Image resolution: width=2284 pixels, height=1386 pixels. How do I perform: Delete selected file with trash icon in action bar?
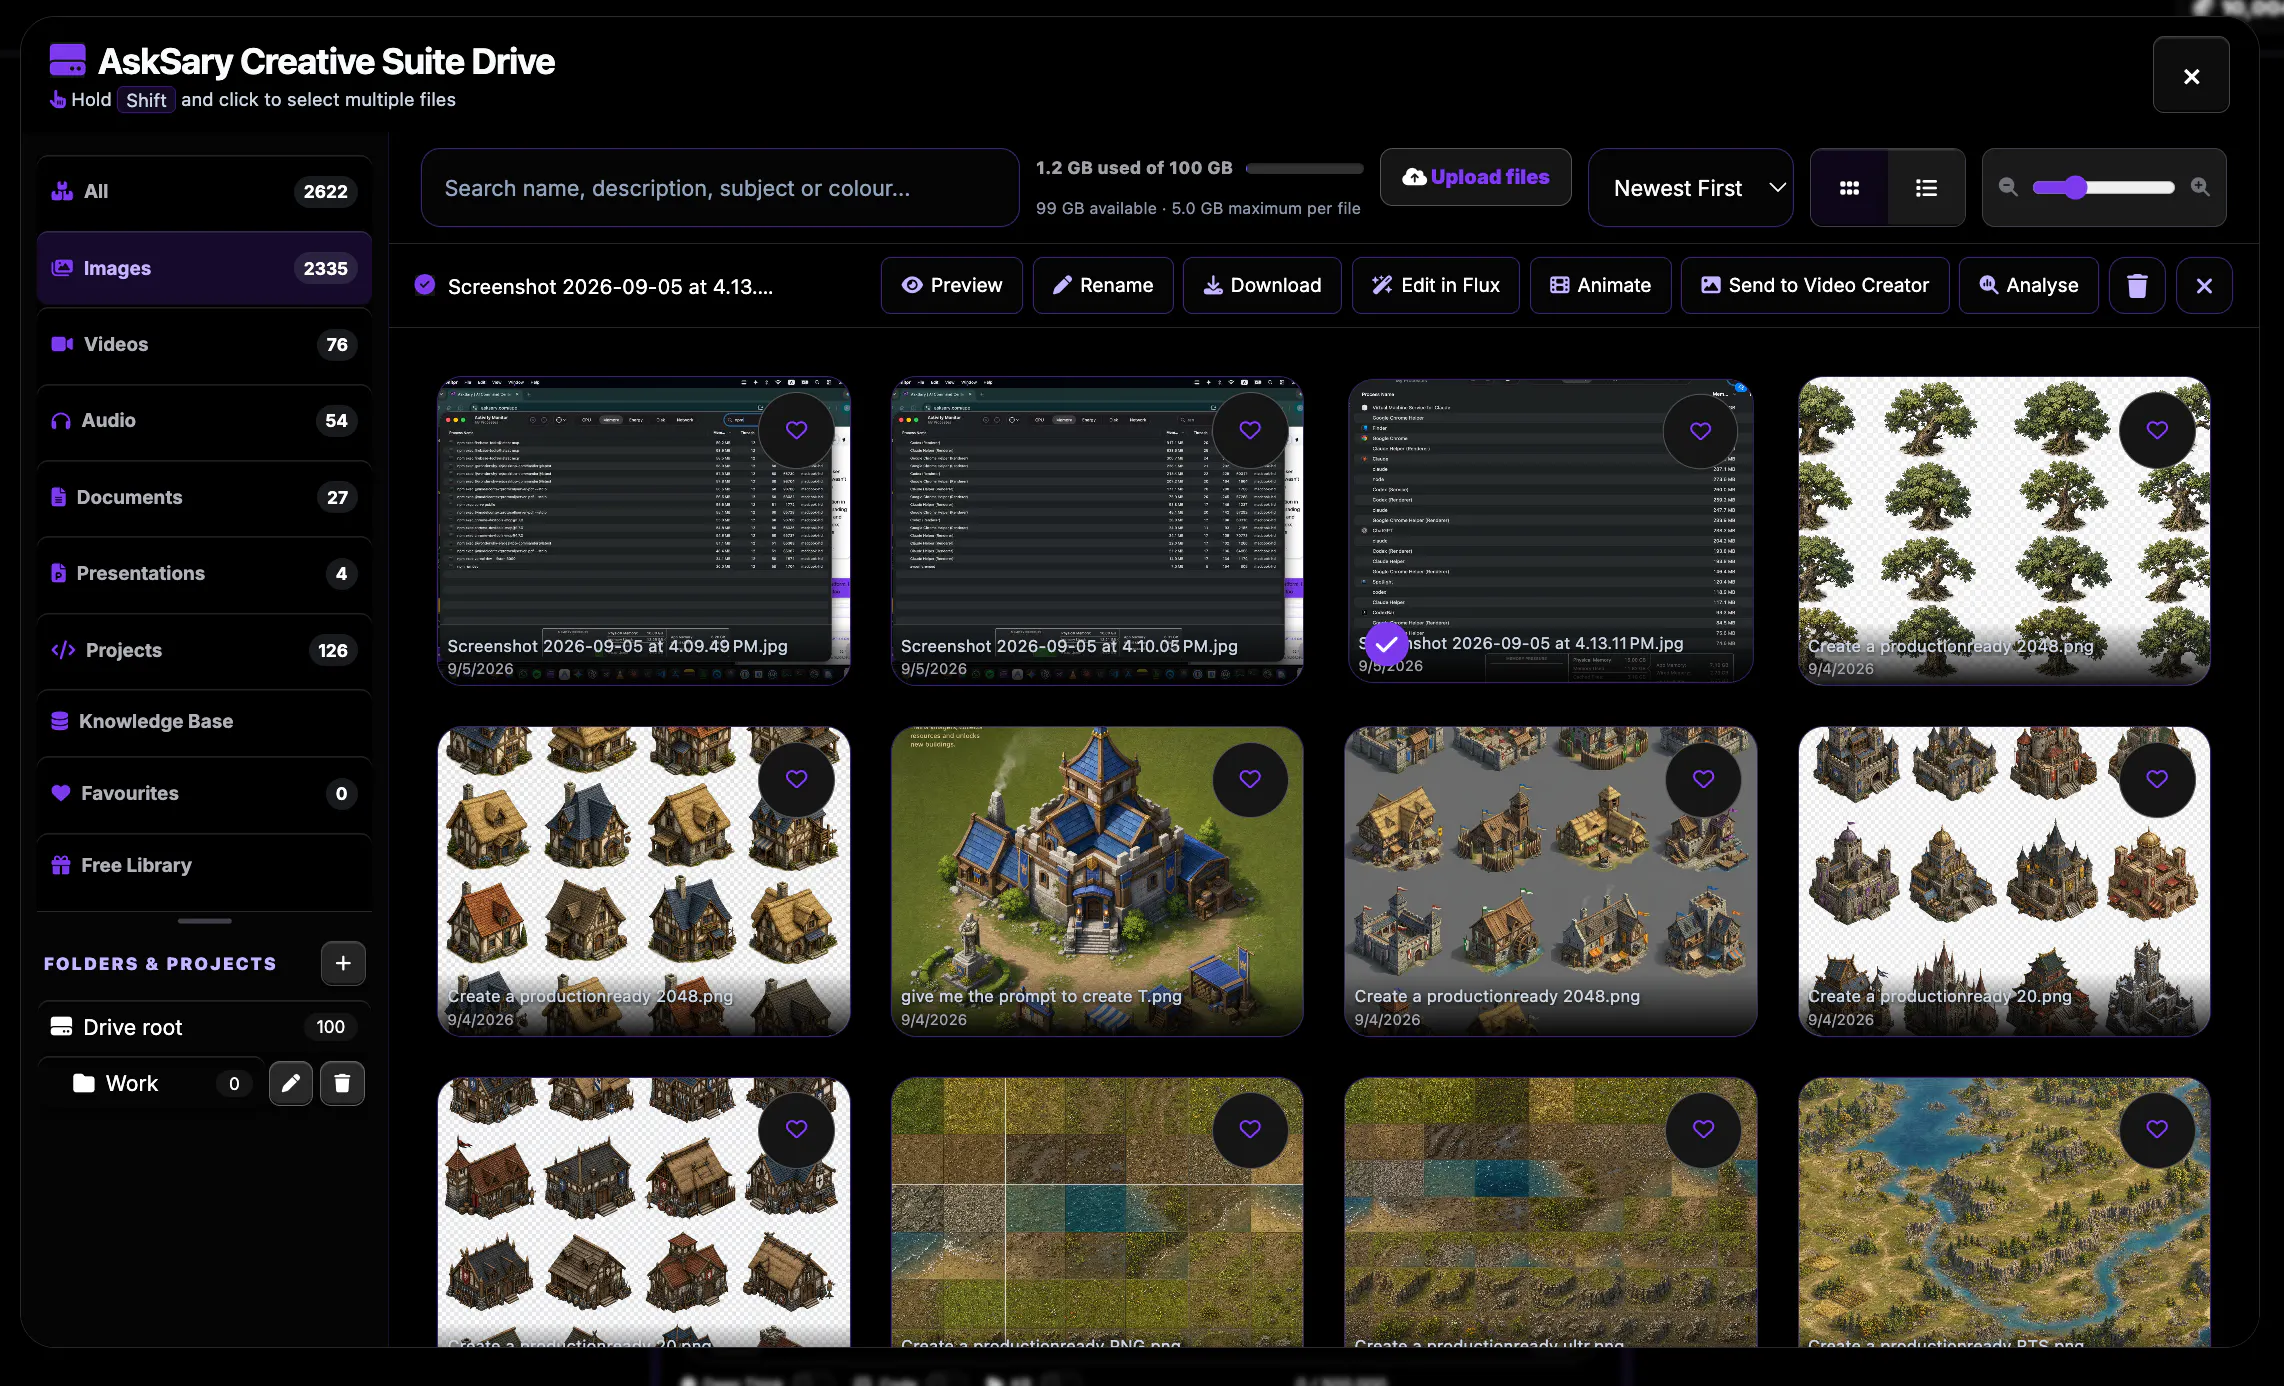click(2137, 286)
